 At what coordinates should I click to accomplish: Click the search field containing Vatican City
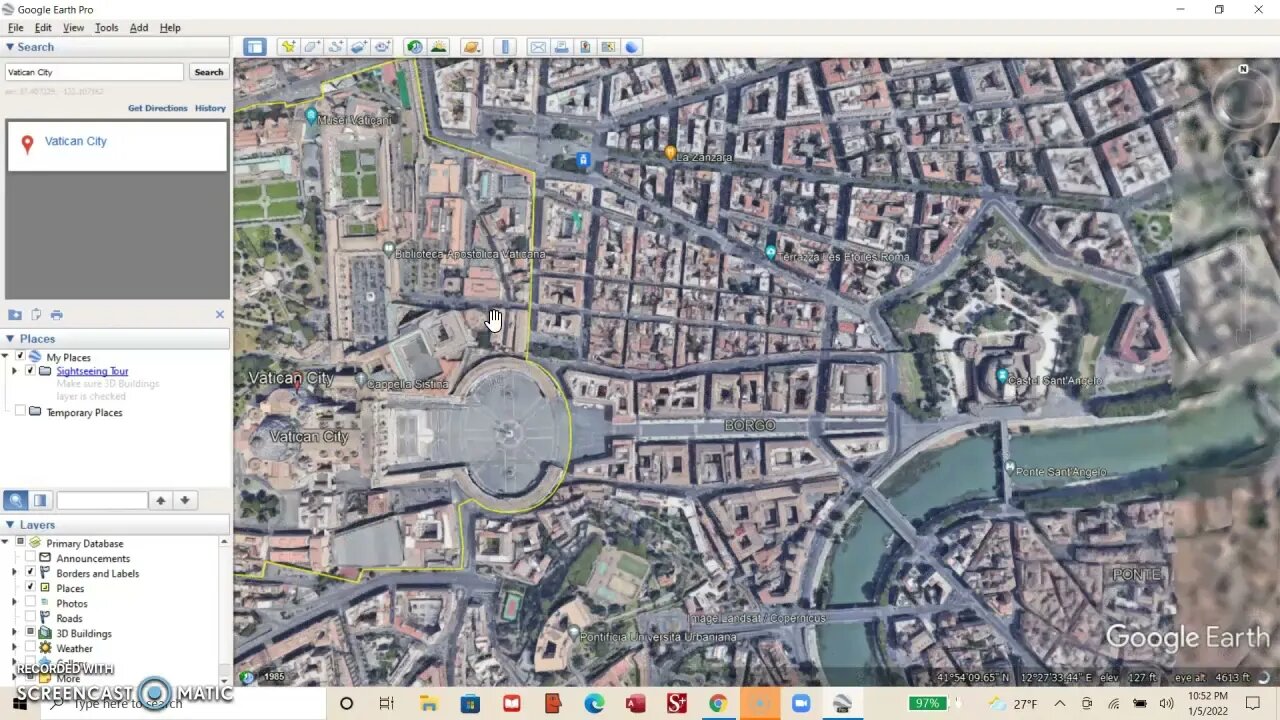coord(94,72)
